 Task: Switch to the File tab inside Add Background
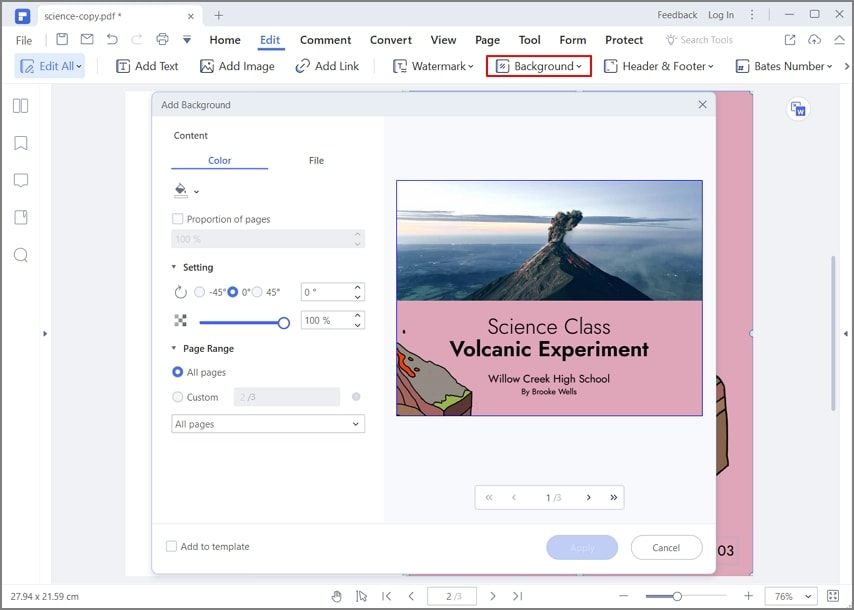(x=316, y=160)
